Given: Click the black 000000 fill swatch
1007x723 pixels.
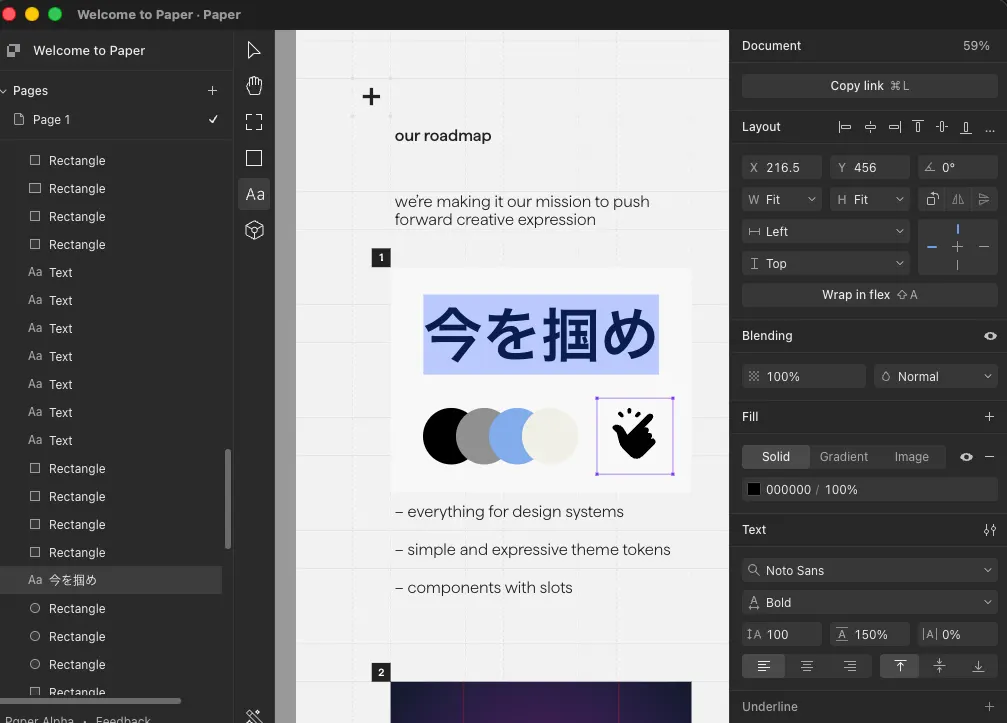Looking at the screenshot, I should [753, 489].
